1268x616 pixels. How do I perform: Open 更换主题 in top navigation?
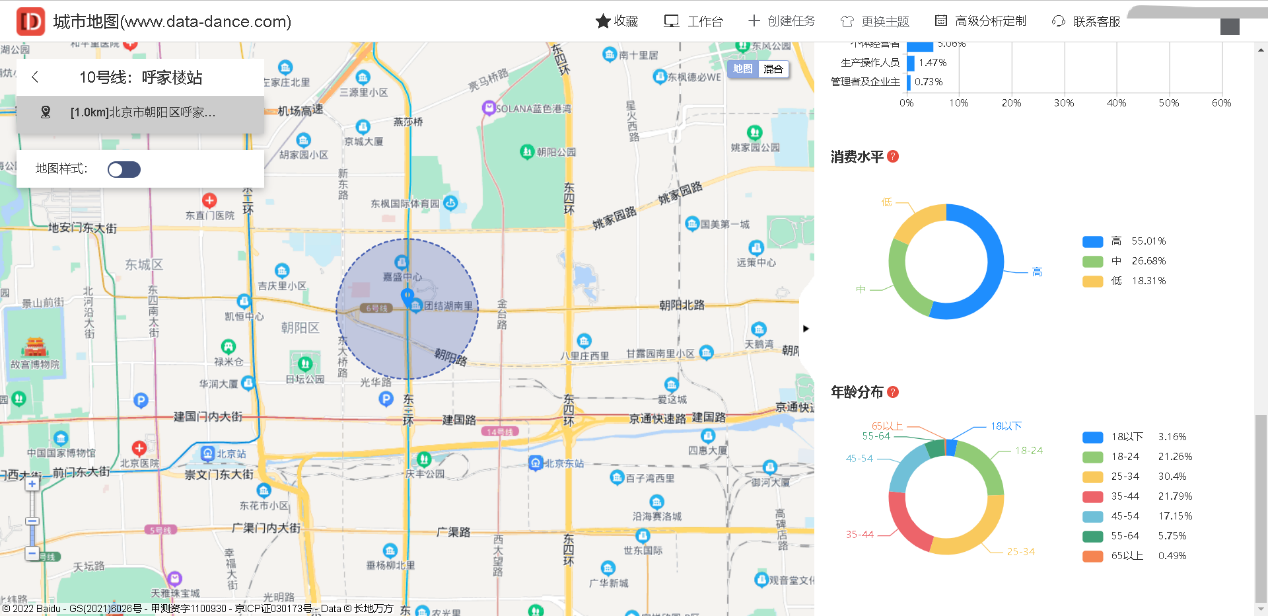886,21
